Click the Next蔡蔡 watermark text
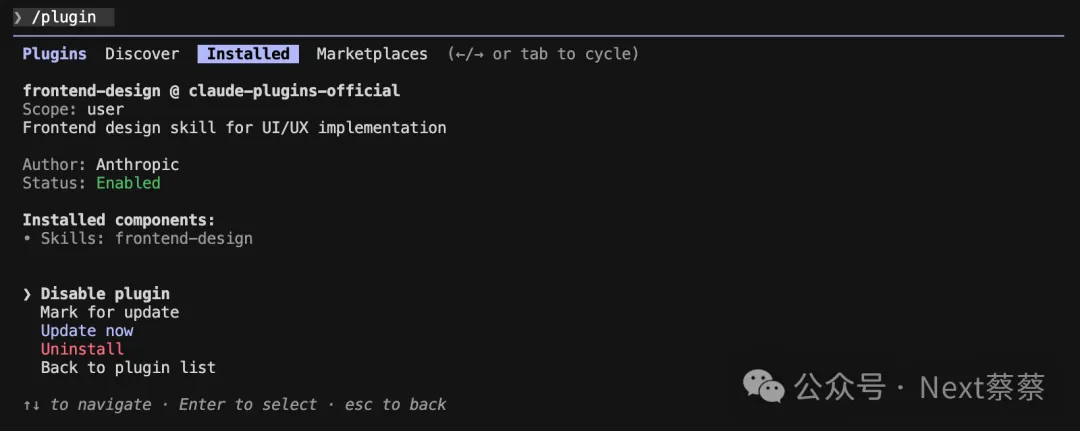 click(982, 386)
